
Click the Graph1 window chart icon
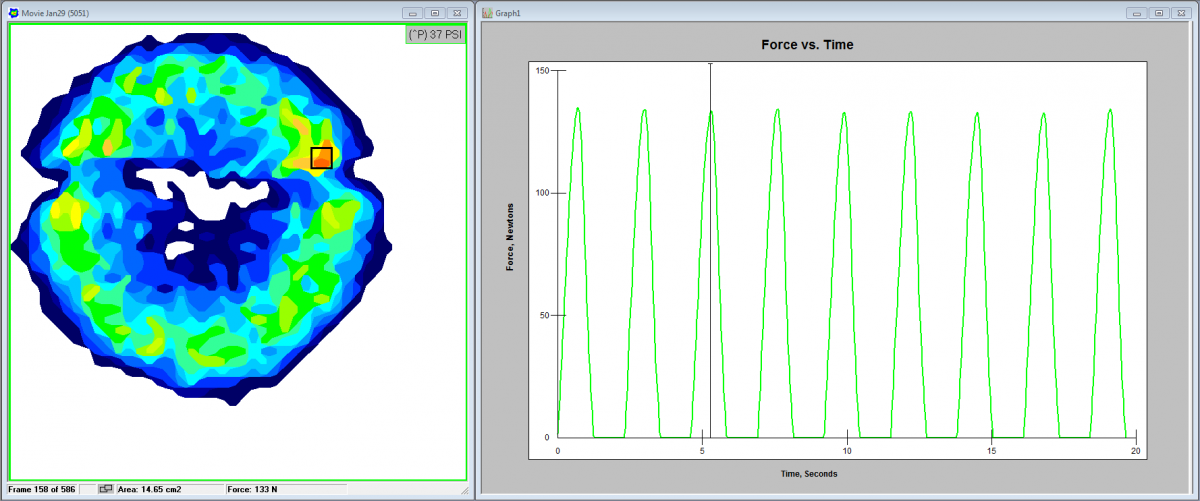487,13
